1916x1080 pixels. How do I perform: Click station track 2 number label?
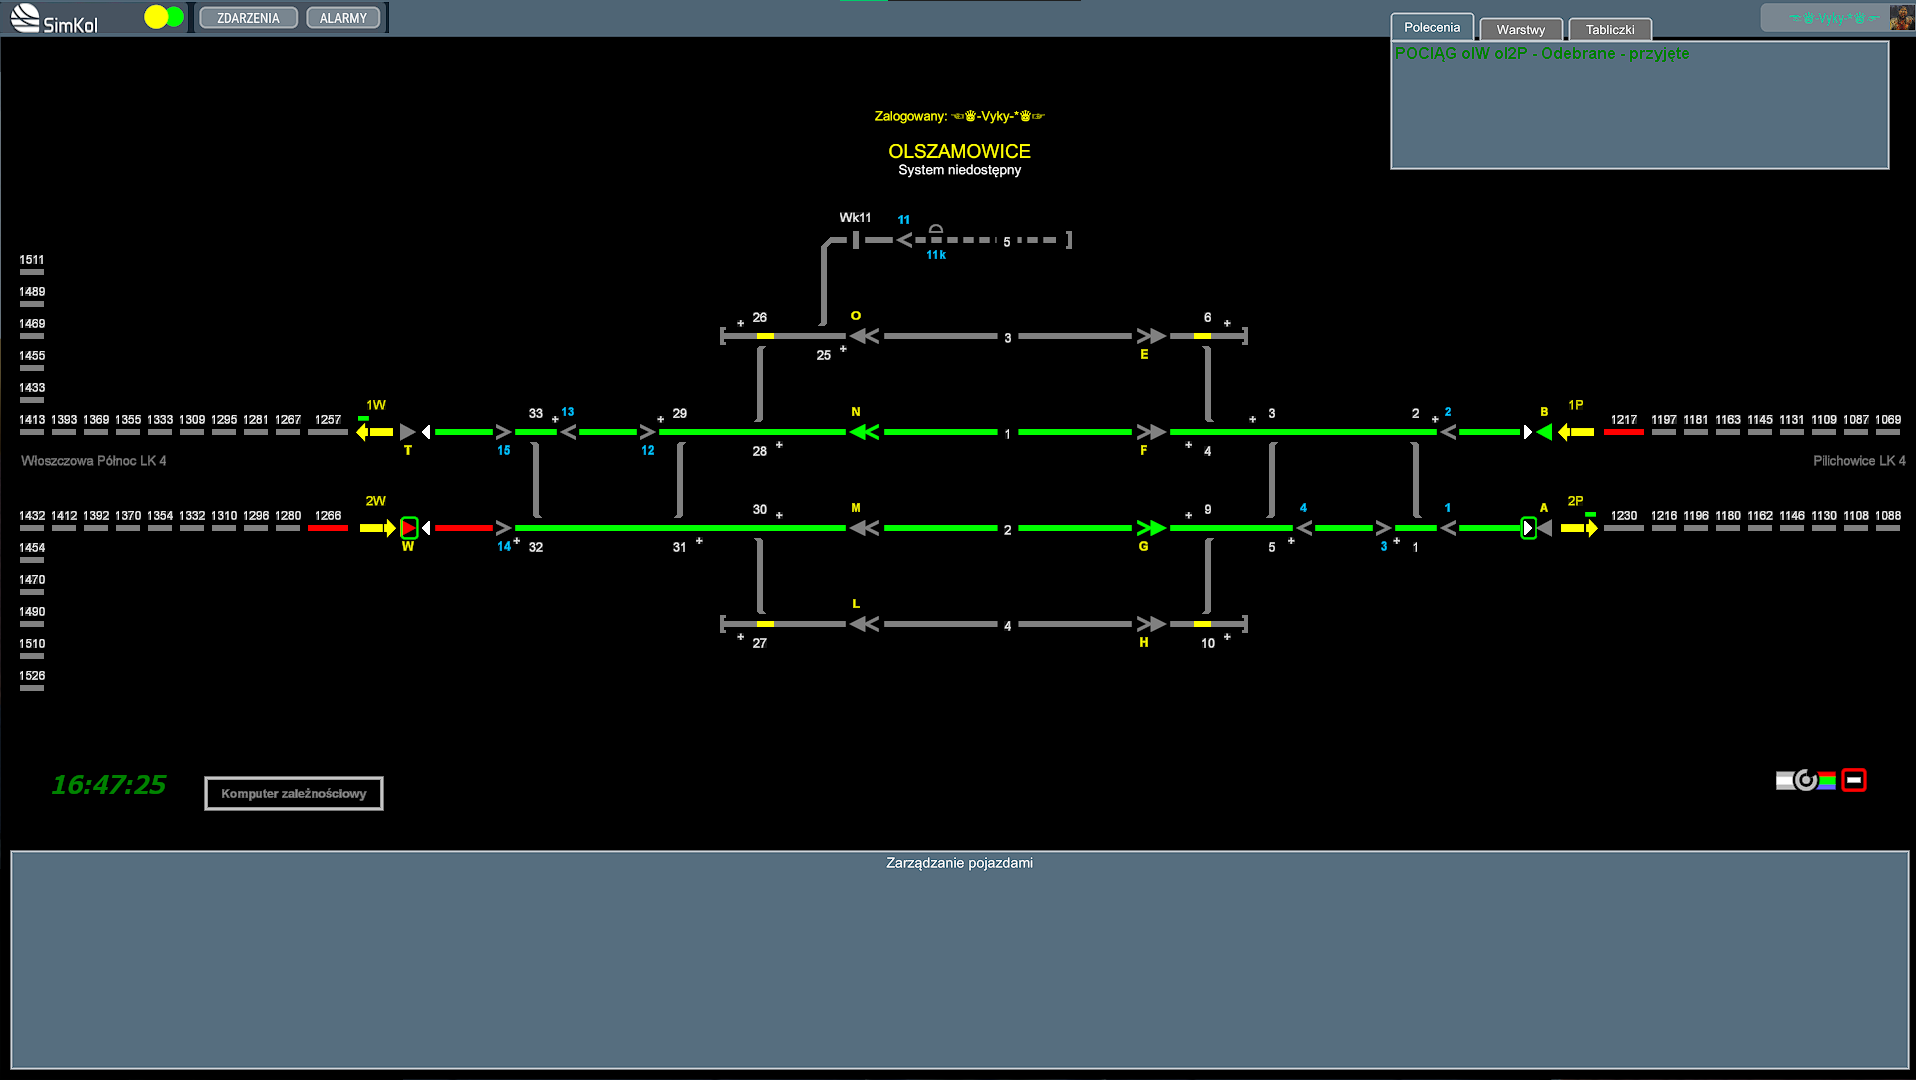(1007, 530)
